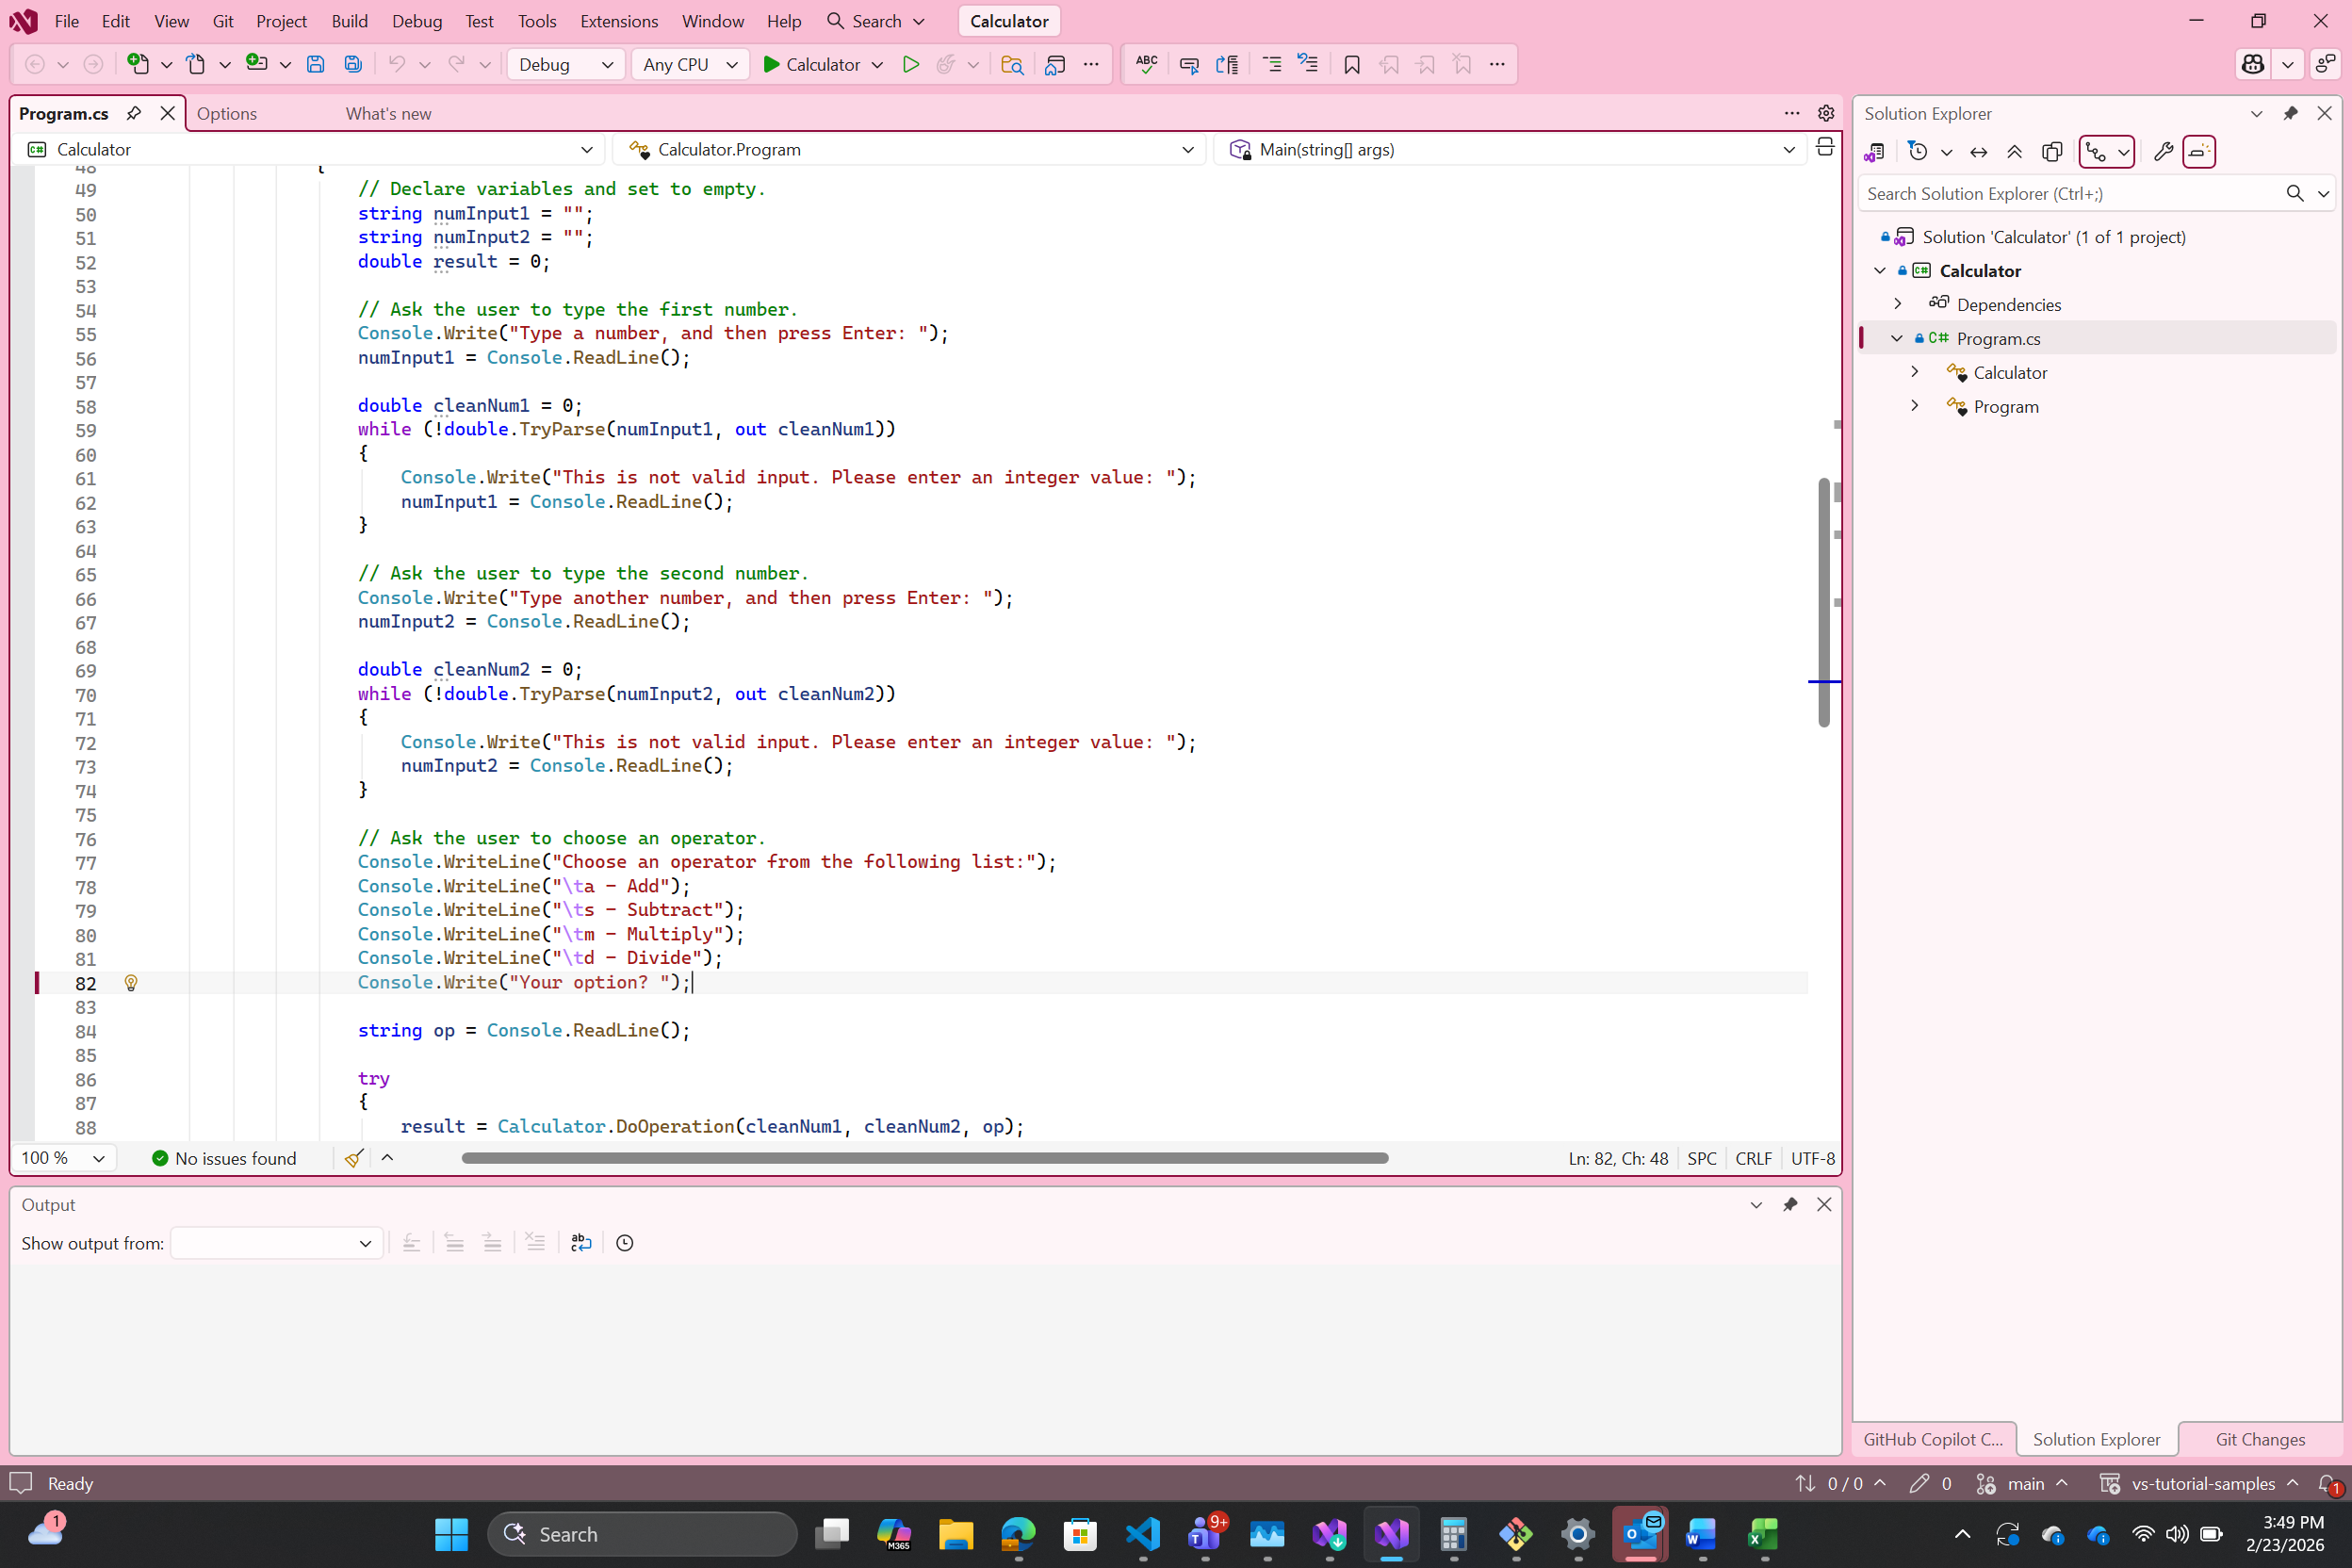Click the main branch in status bar

tap(2024, 1484)
